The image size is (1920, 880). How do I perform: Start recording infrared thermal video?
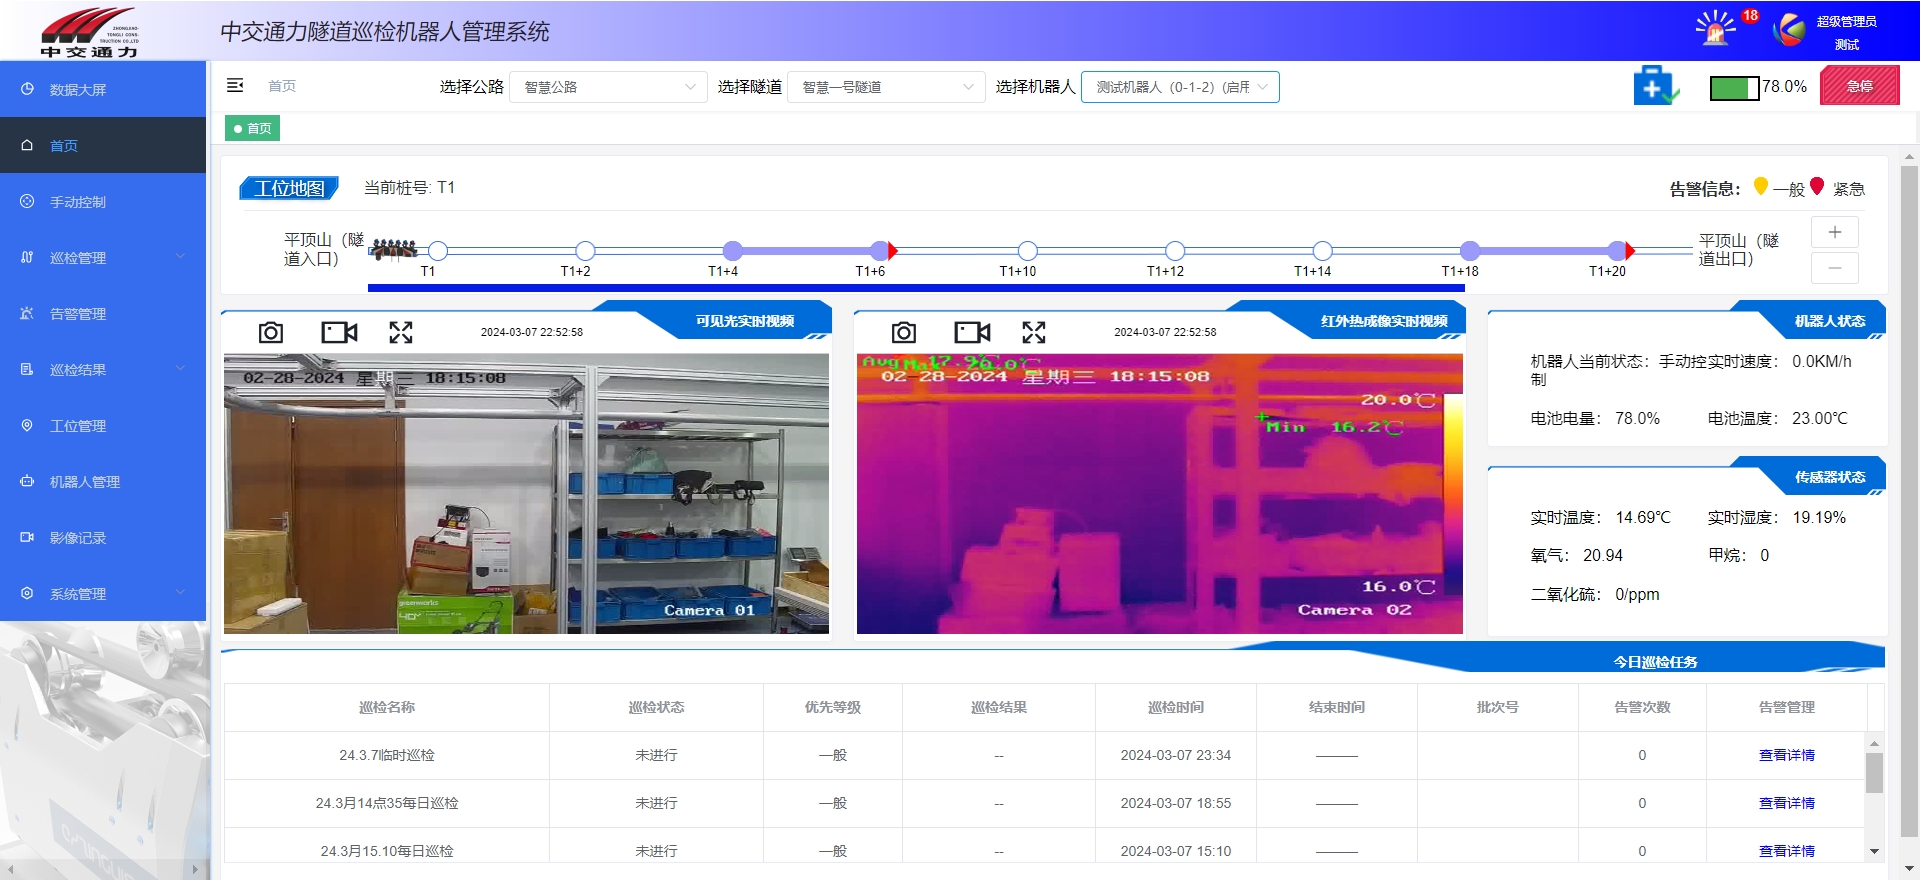click(972, 332)
